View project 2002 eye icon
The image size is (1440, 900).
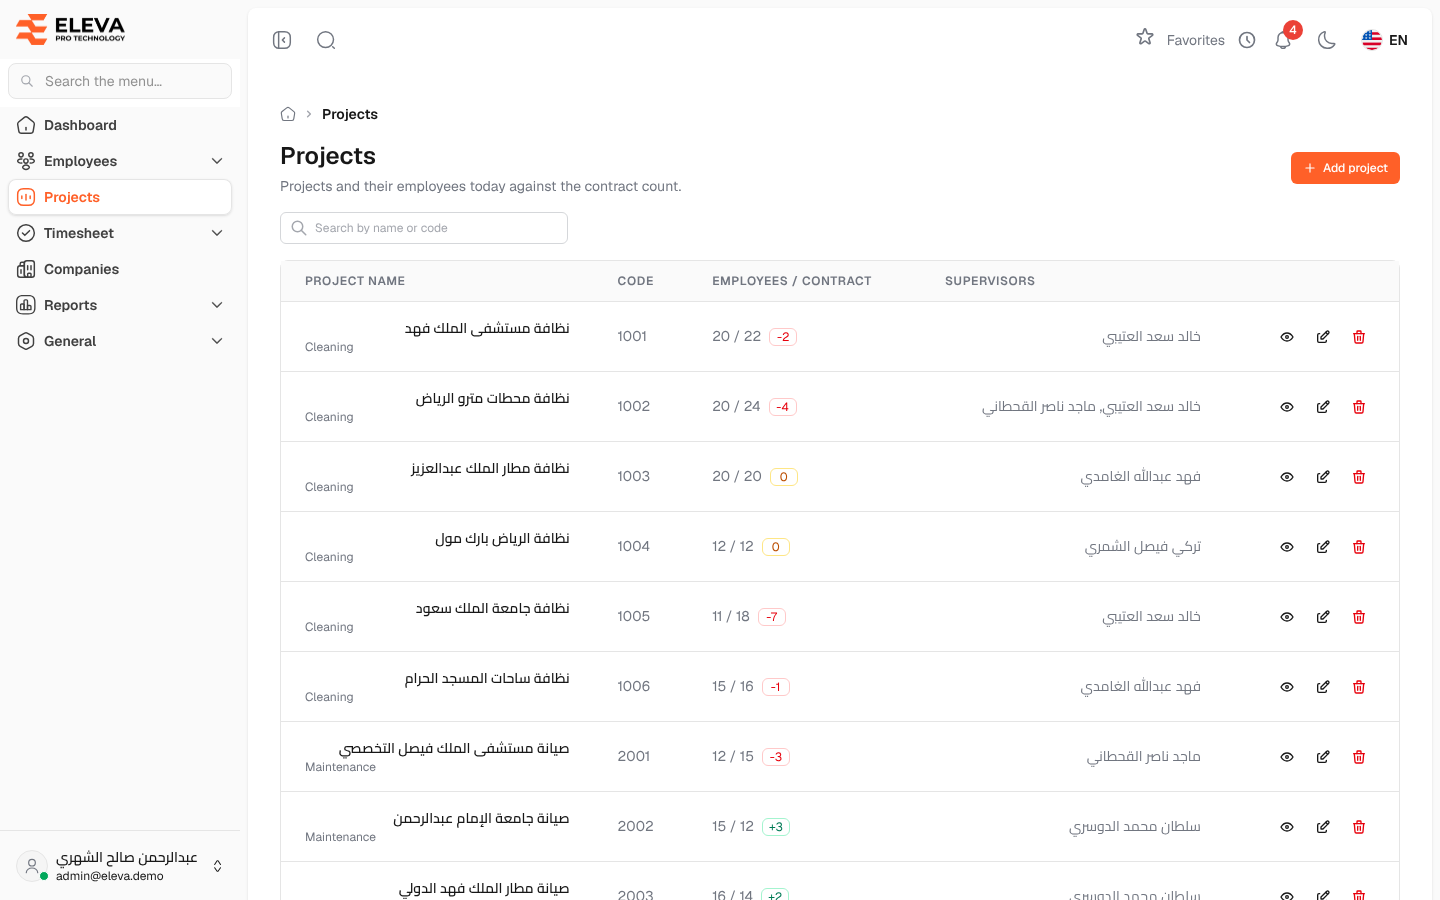[x=1287, y=827]
